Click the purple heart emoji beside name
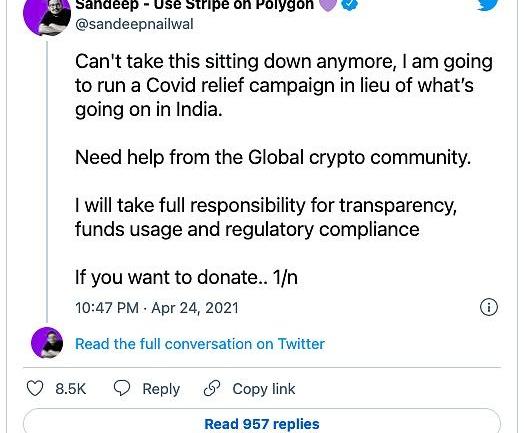Image resolution: width=524 pixels, height=433 pixels. click(x=328, y=5)
